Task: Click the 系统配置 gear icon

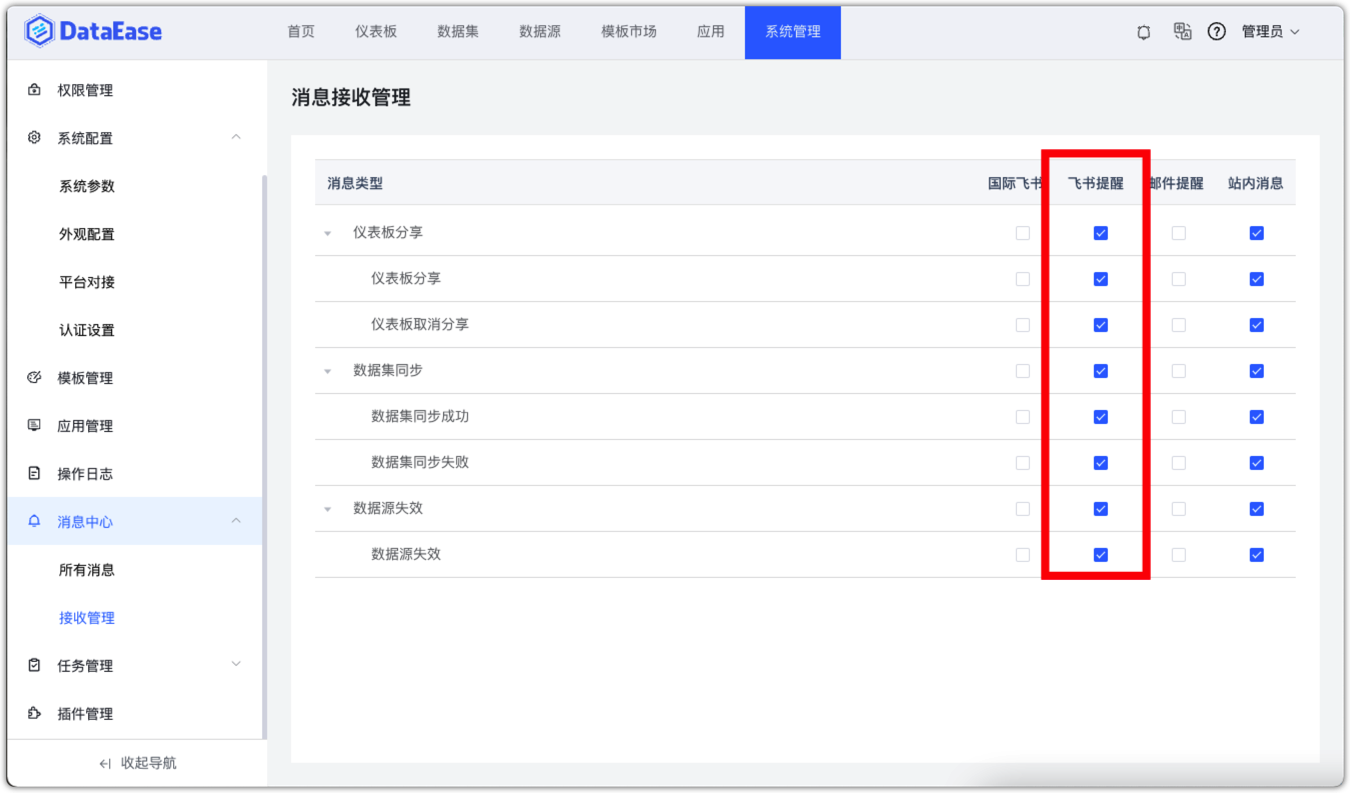Action: tap(35, 138)
